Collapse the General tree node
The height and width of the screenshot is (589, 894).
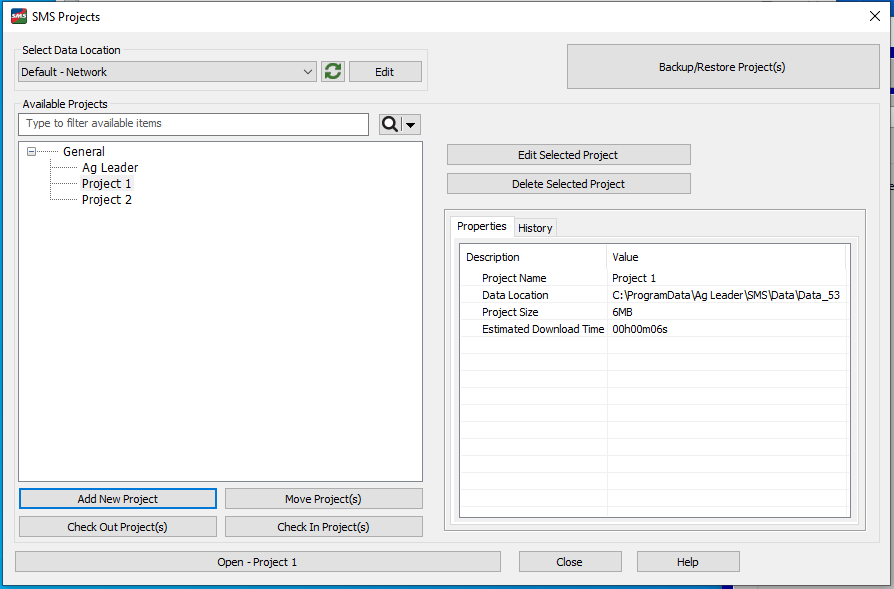click(x=31, y=152)
